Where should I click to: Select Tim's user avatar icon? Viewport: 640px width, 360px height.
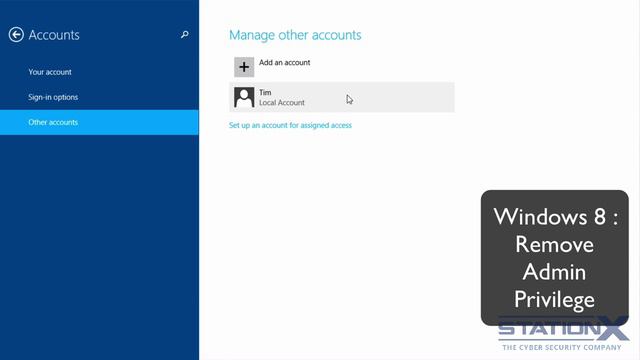point(244,98)
